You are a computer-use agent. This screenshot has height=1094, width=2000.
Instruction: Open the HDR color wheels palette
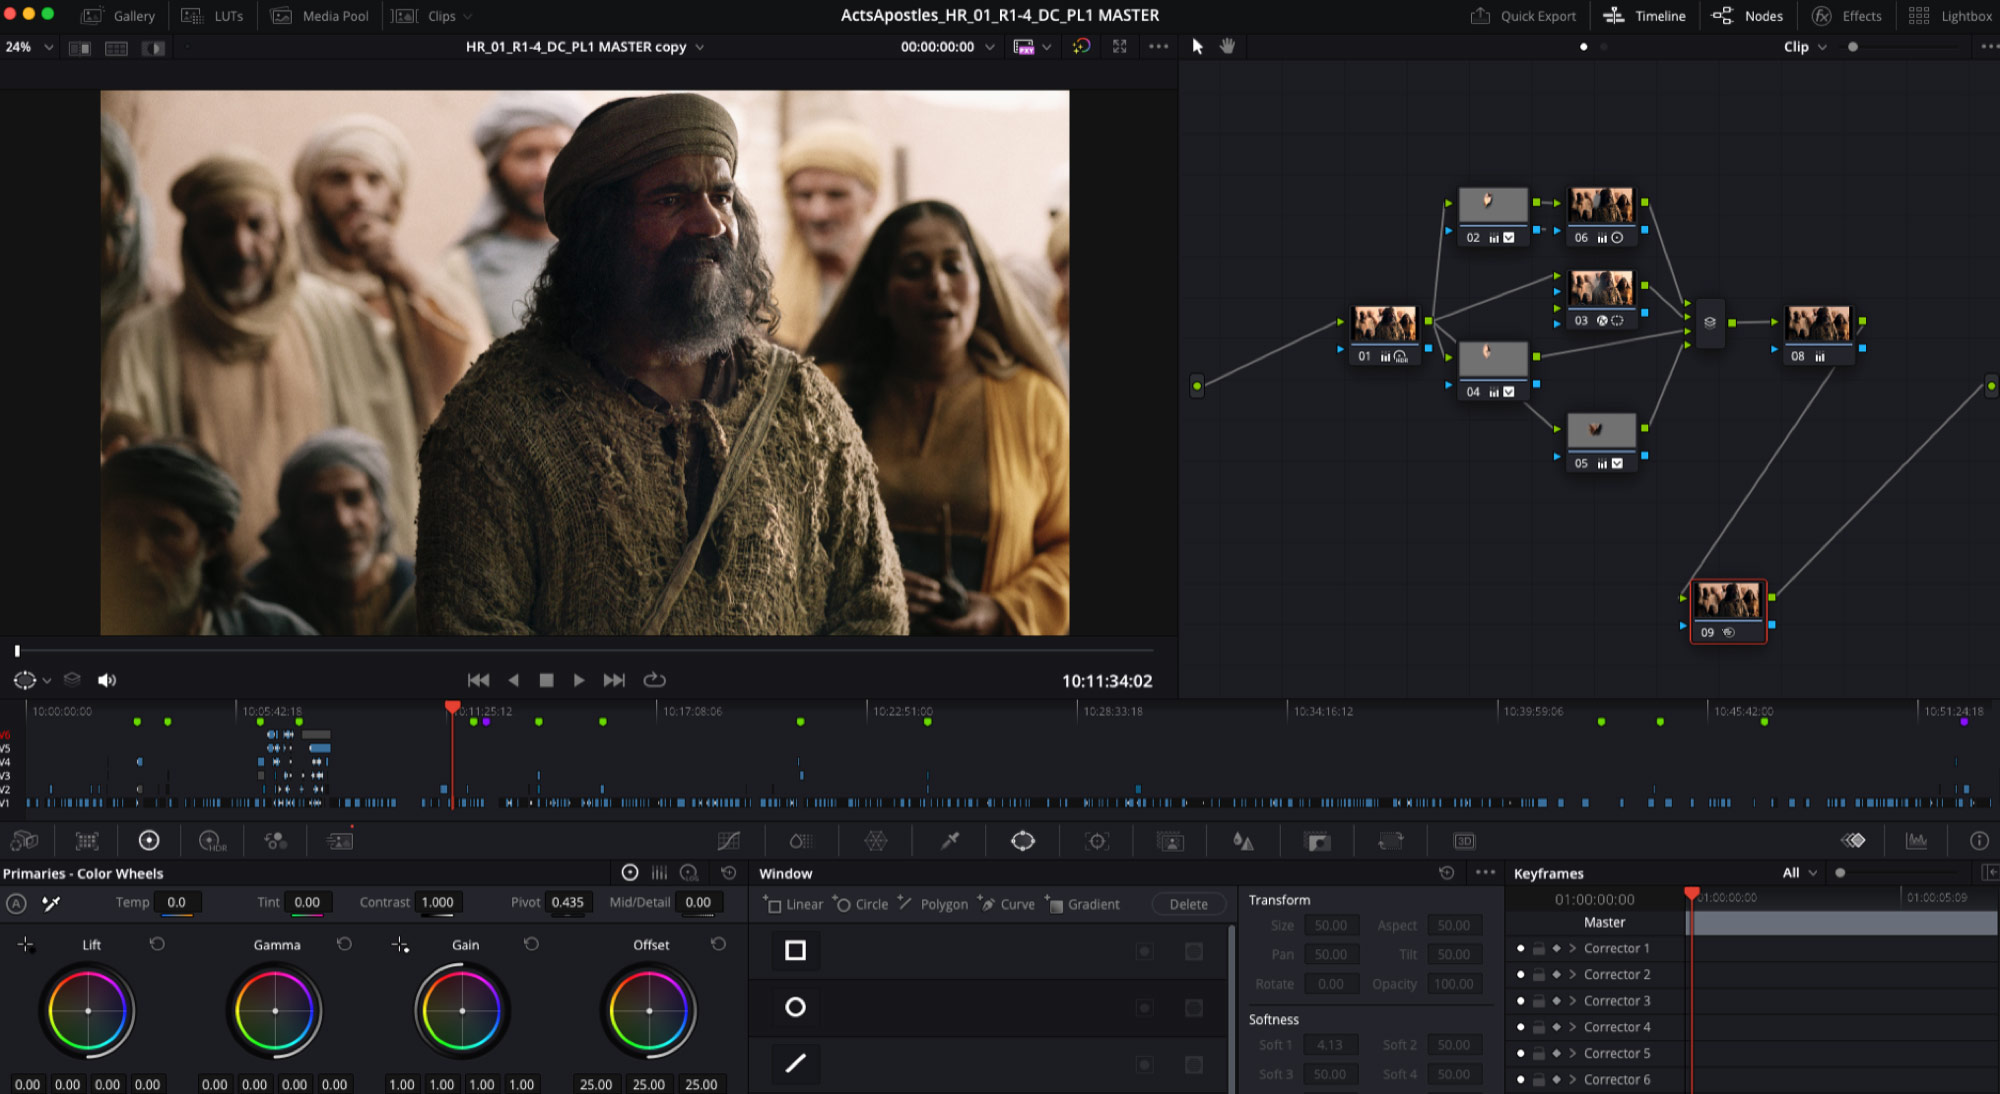[212, 841]
